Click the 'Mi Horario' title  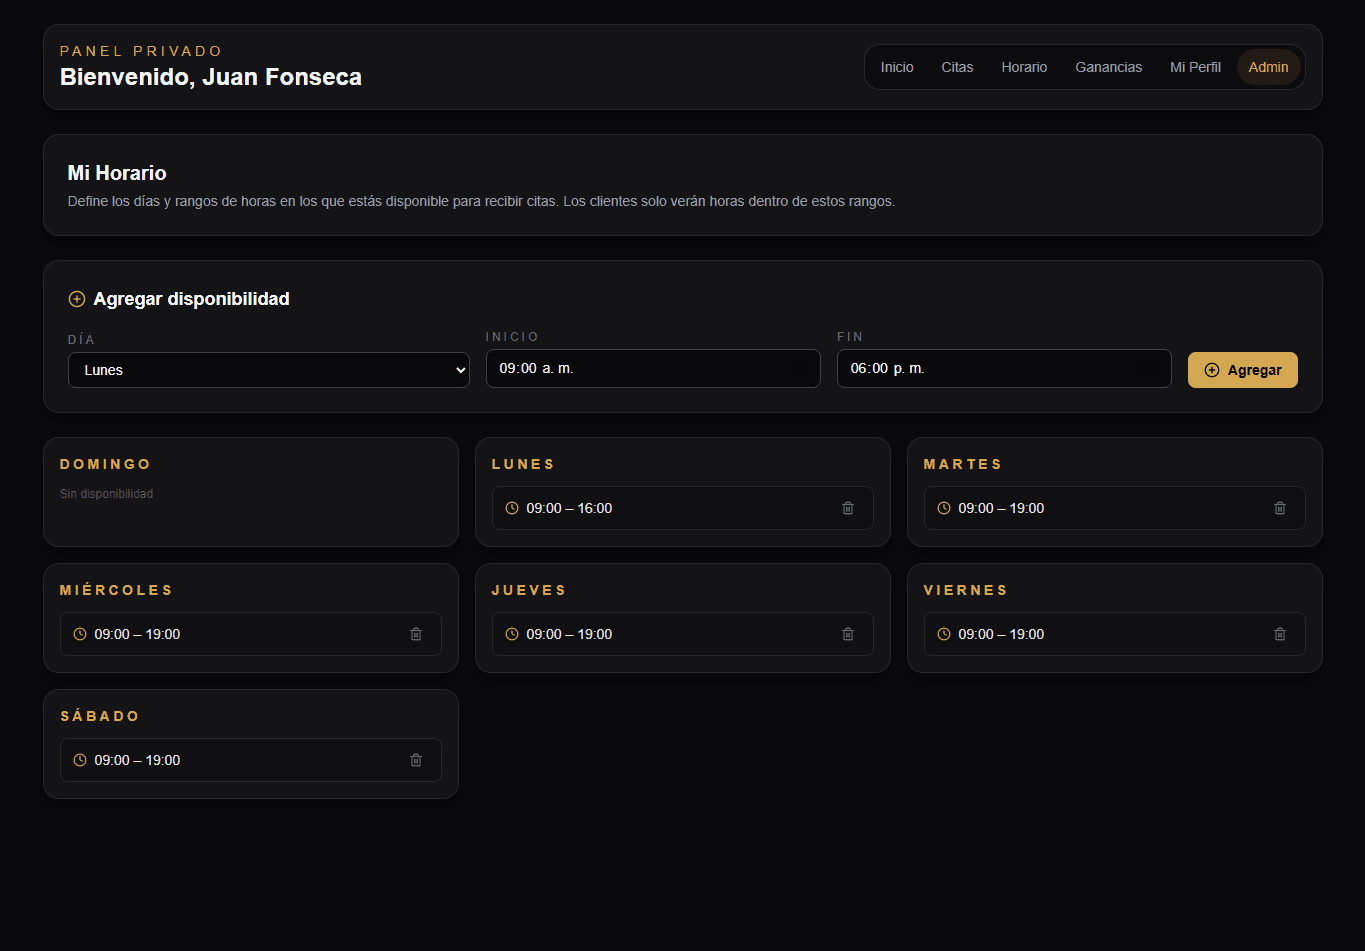pos(117,173)
